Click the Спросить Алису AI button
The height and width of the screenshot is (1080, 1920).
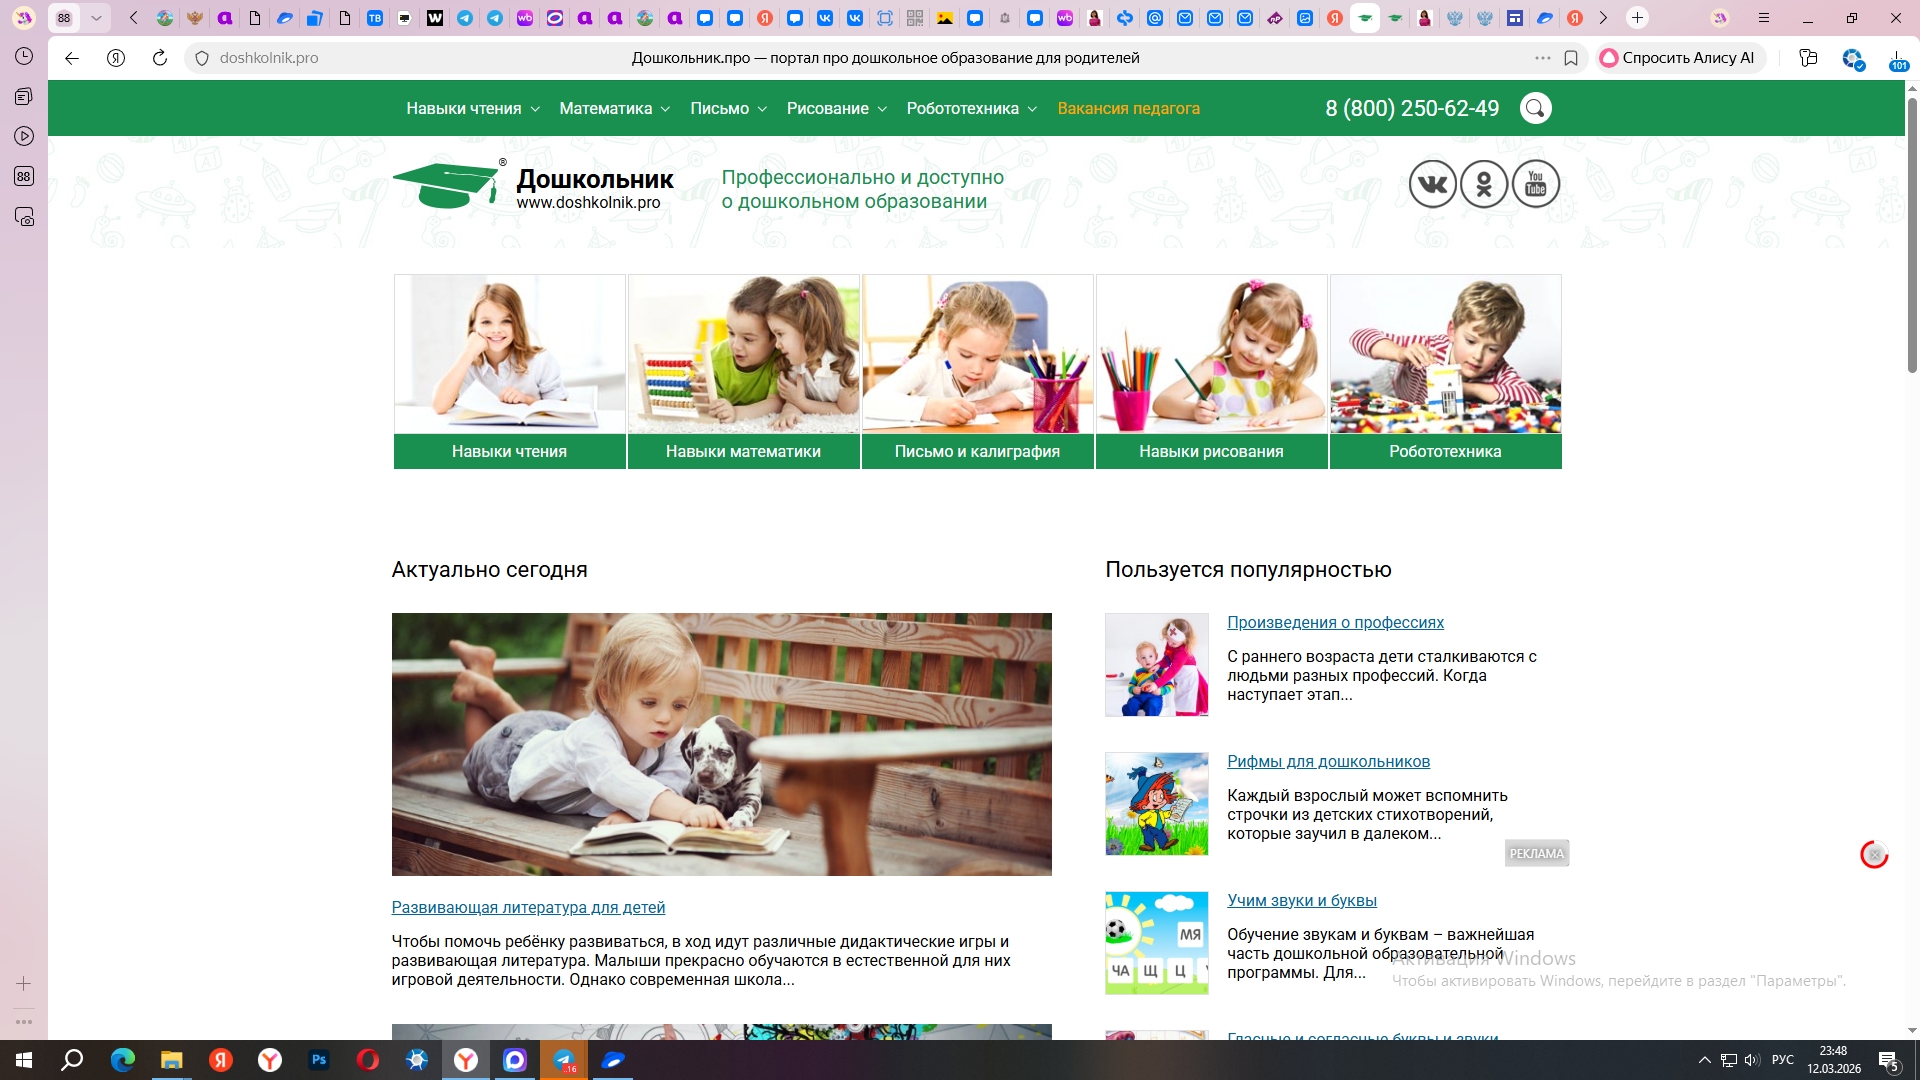click(x=1680, y=58)
